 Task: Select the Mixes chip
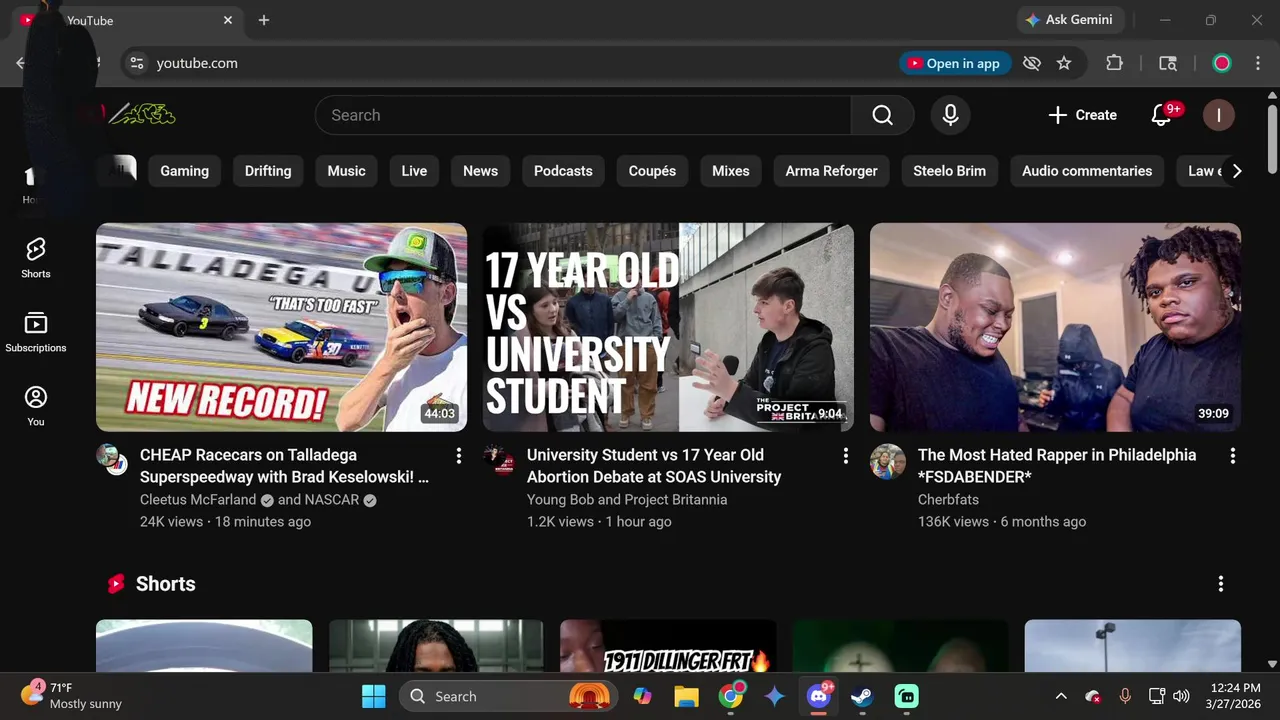(x=731, y=171)
